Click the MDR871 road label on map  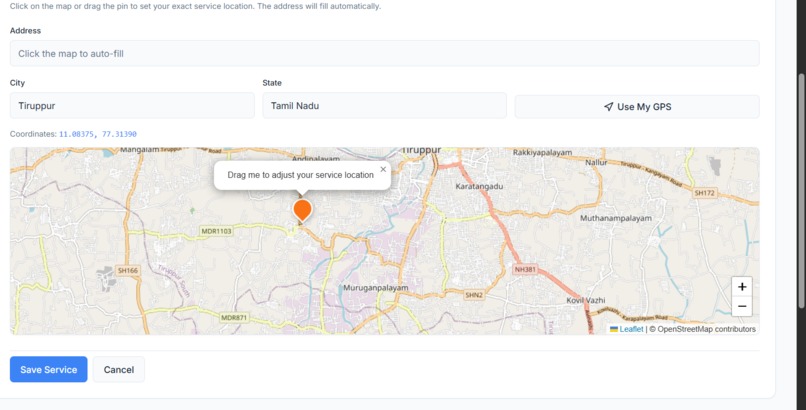point(234,318)
